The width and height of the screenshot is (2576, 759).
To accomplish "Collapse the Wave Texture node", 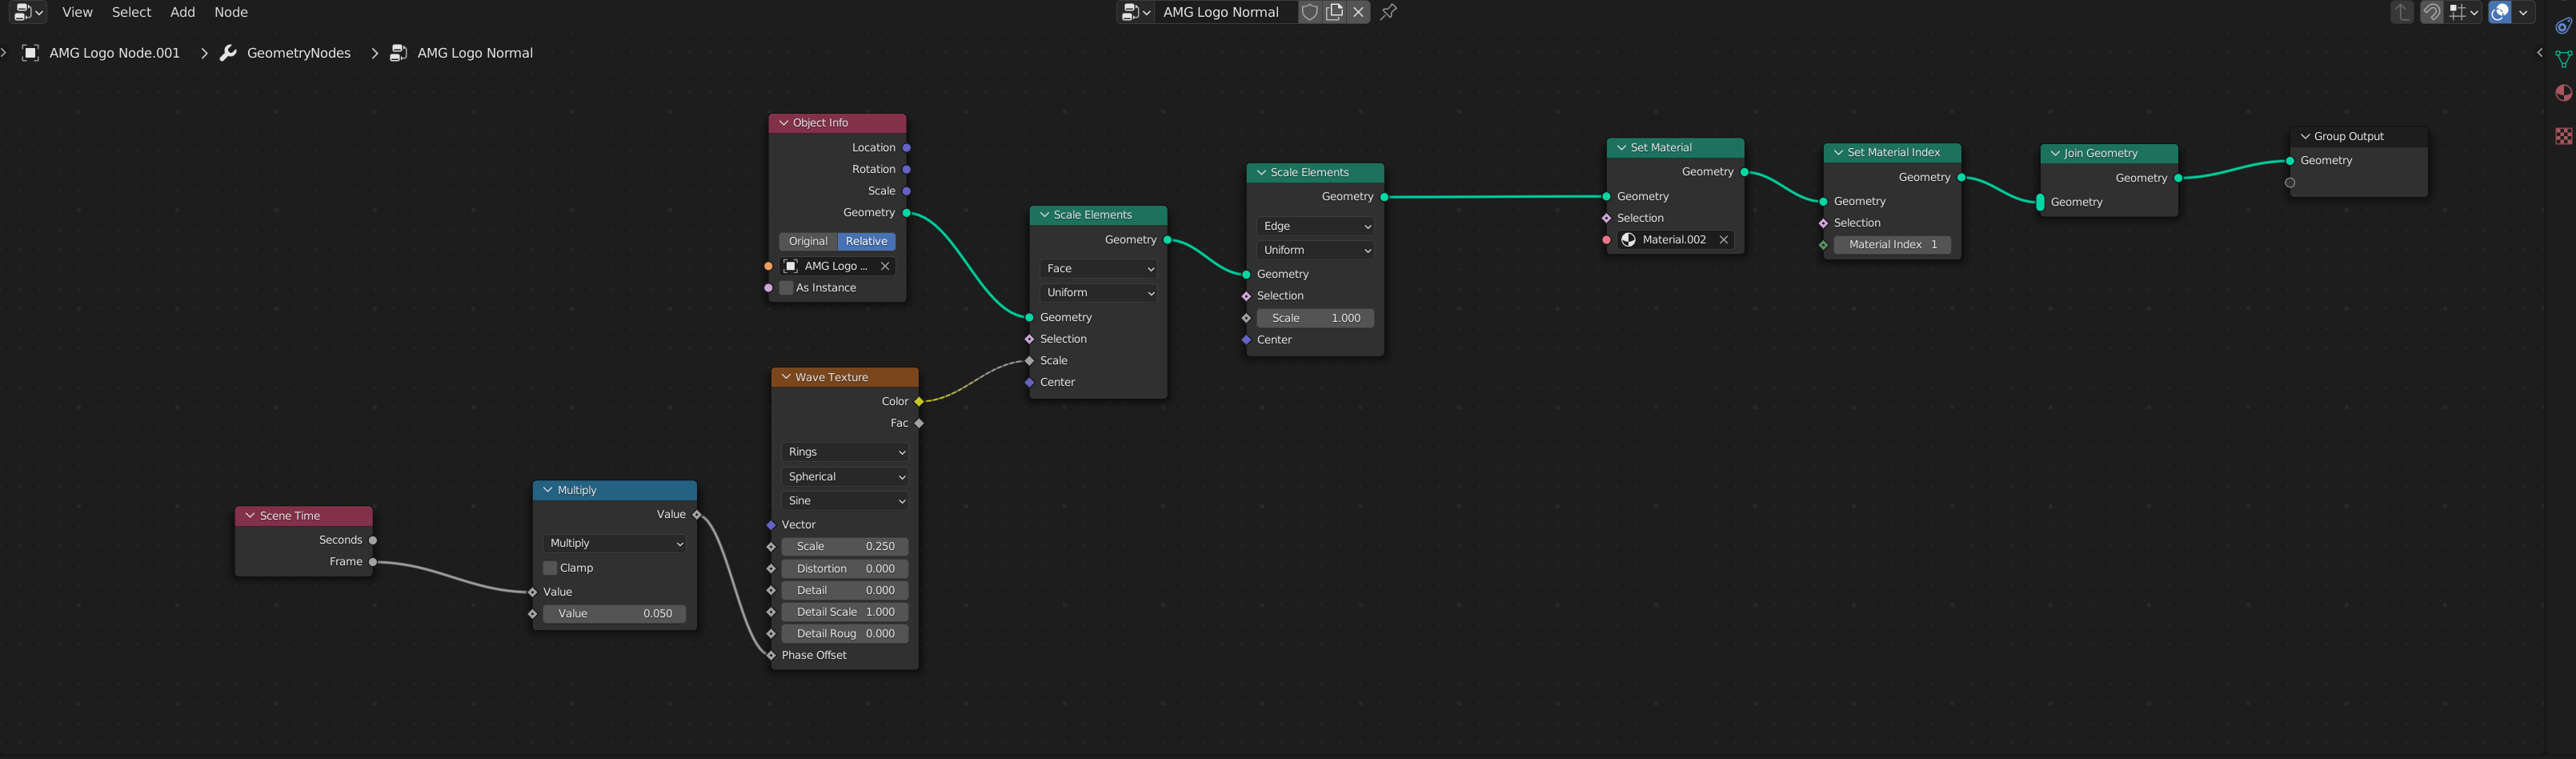I will coord(787,377).
